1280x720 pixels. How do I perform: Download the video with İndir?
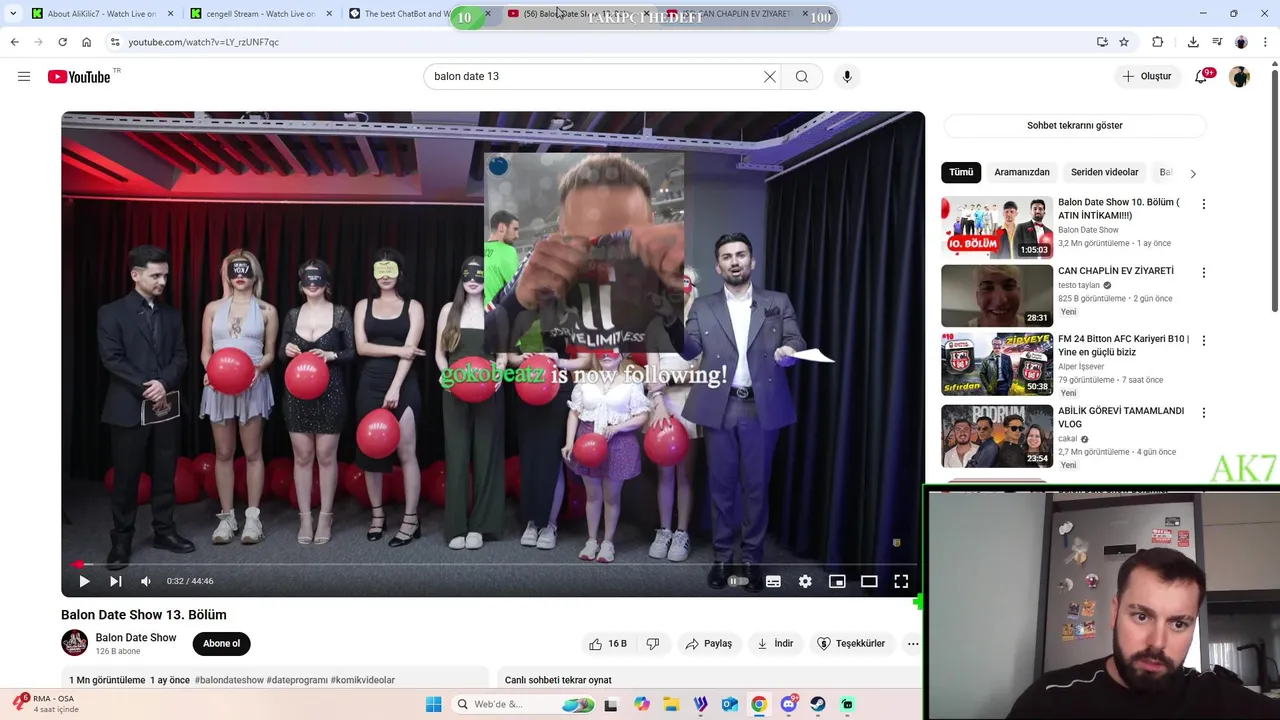point(775,644)
